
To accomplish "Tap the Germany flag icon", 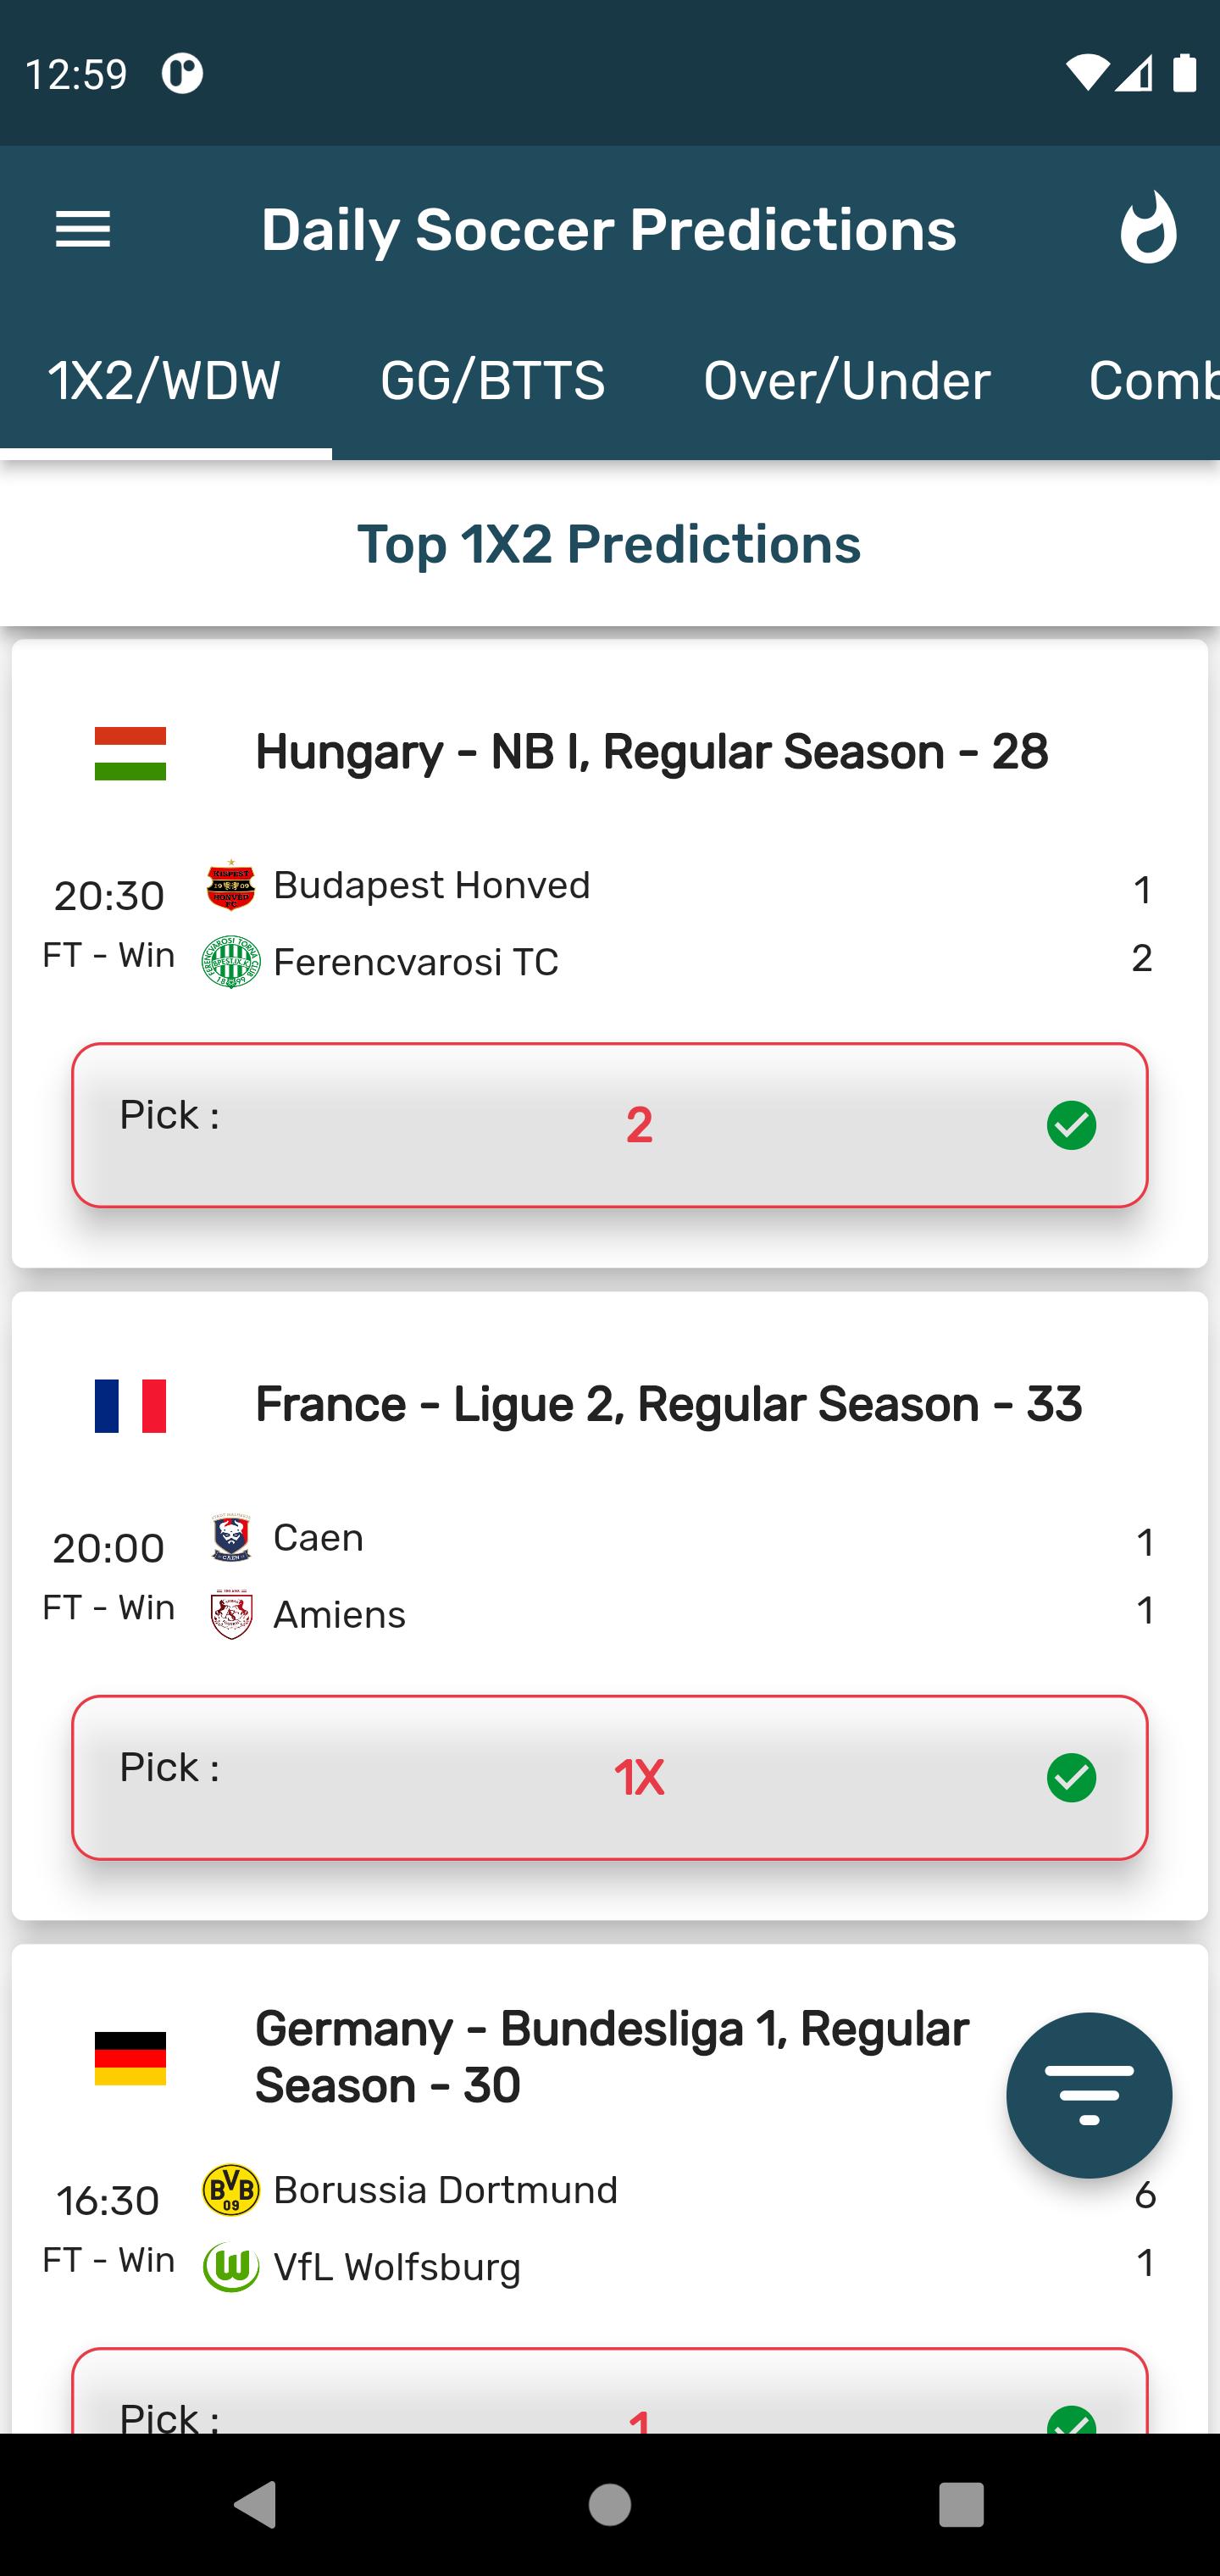I will click(x=130, y=2058).
